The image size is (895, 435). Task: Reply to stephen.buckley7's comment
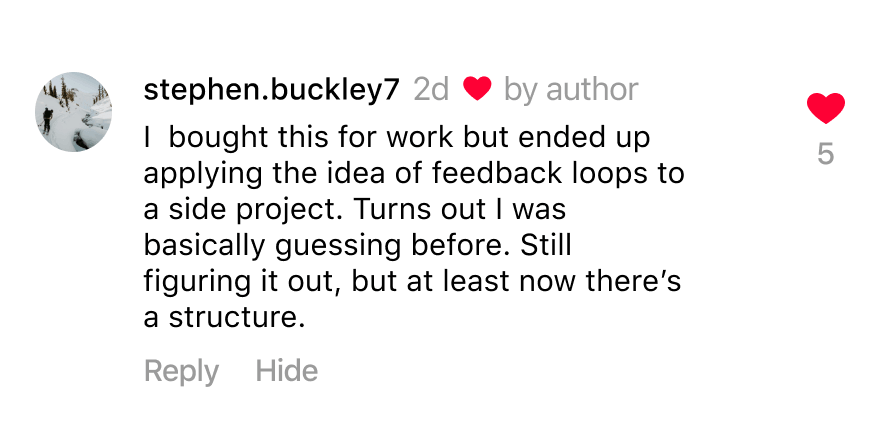coord(181,371)
